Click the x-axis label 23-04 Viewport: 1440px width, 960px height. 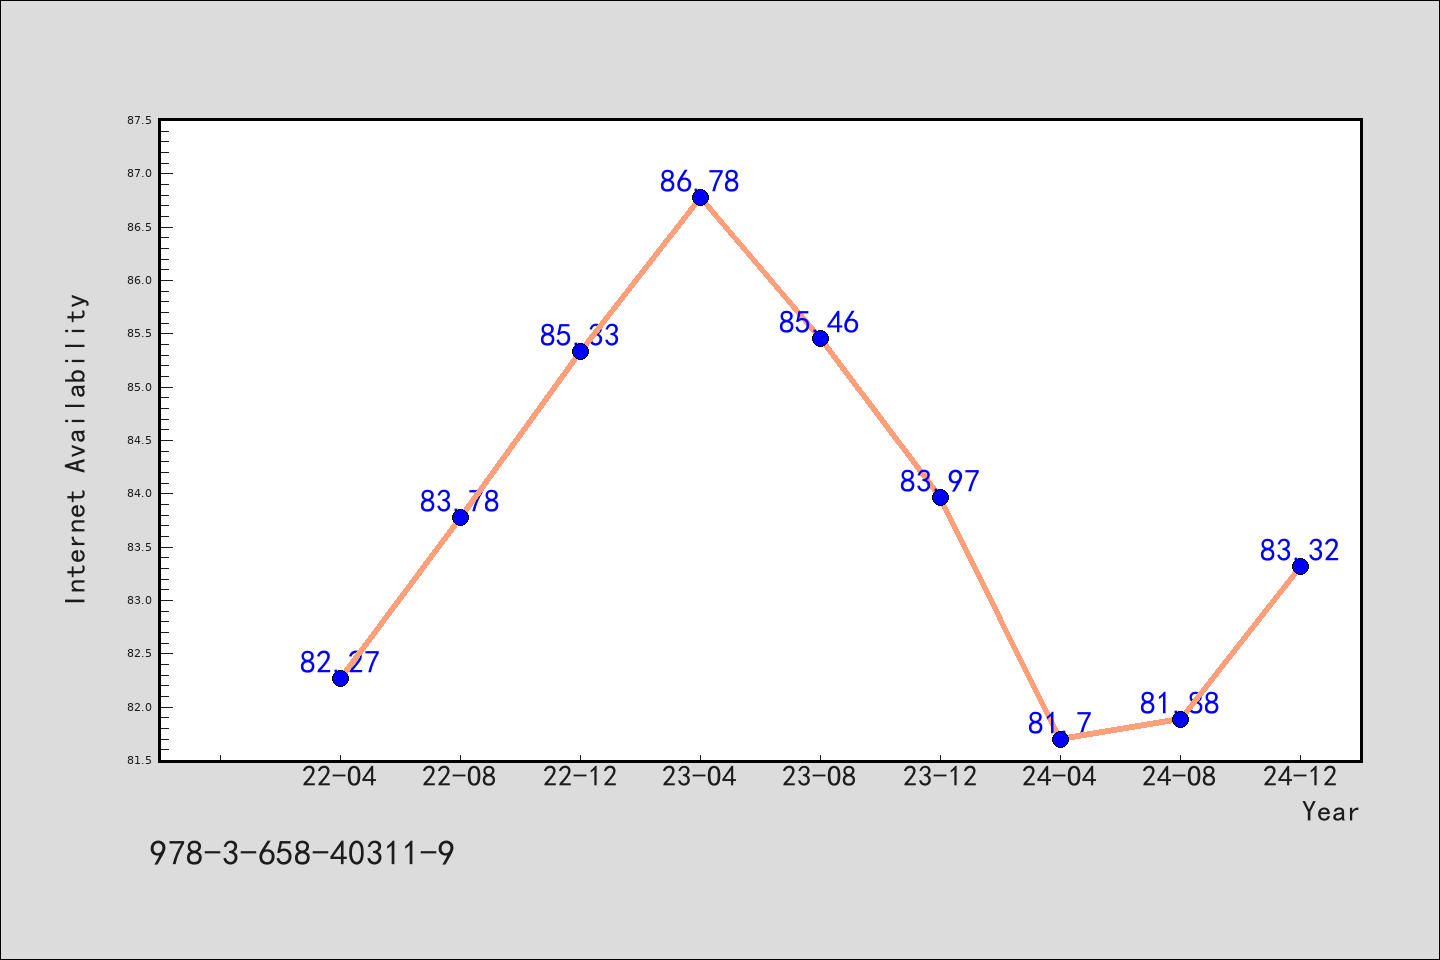(x=700, y=777)
